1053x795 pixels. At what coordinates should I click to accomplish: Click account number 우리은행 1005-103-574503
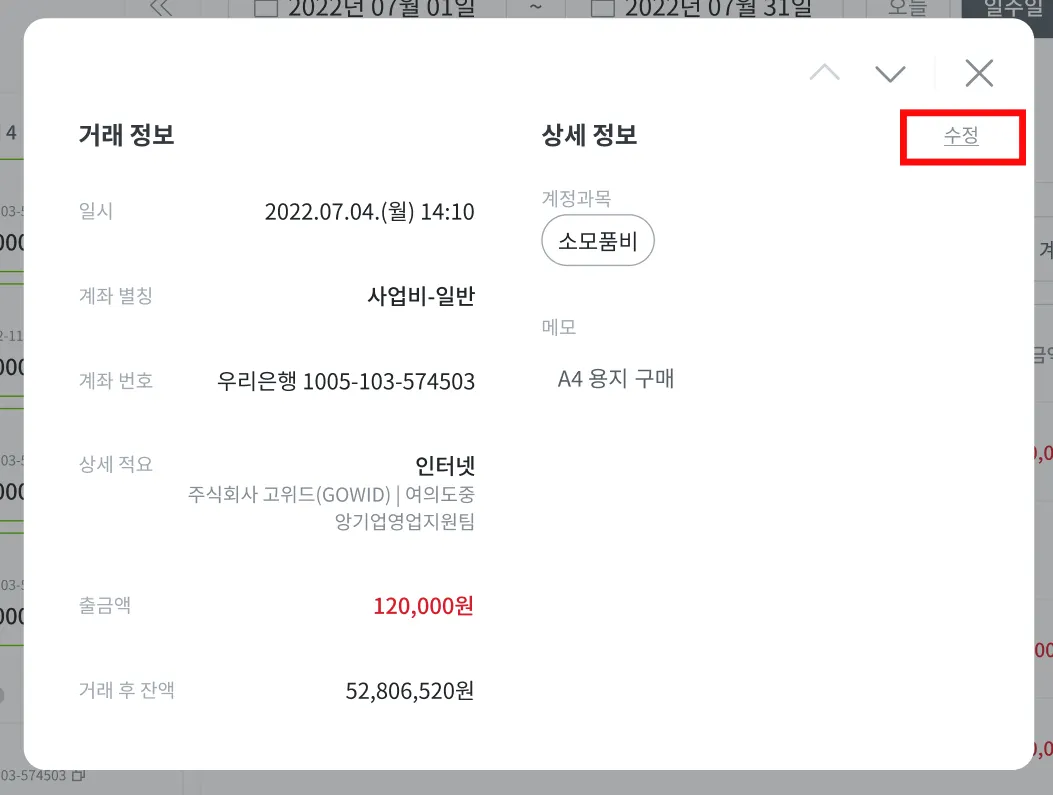click(x=346, y=381)
